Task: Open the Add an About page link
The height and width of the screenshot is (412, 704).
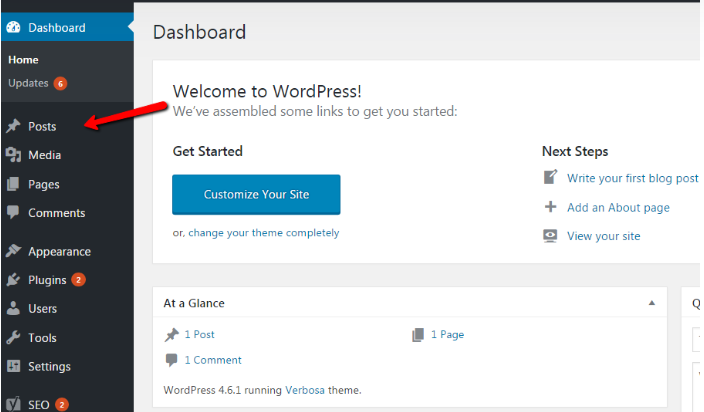Action: (x=618, y=207)
